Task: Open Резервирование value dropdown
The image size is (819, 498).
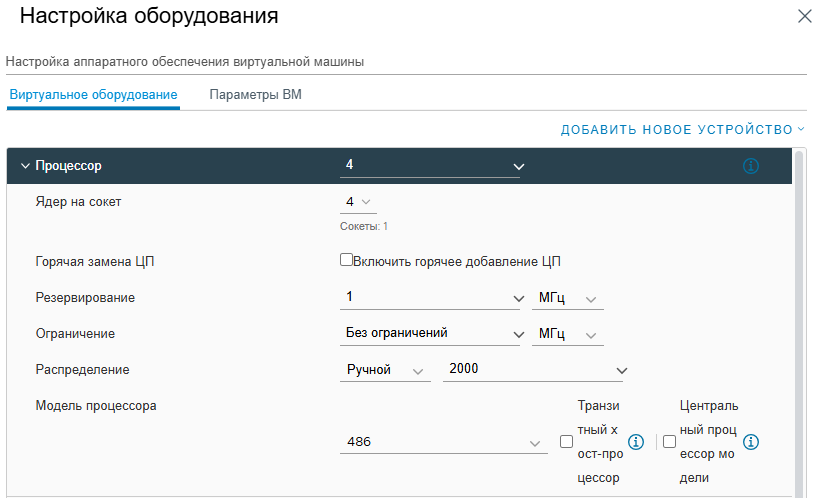Action: 432,298
